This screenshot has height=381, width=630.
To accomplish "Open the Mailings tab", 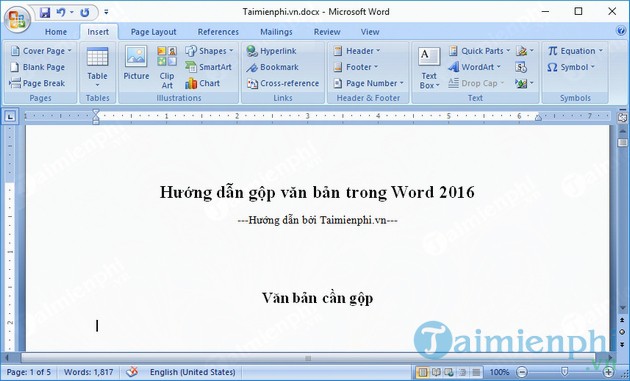I will [276, 32].
